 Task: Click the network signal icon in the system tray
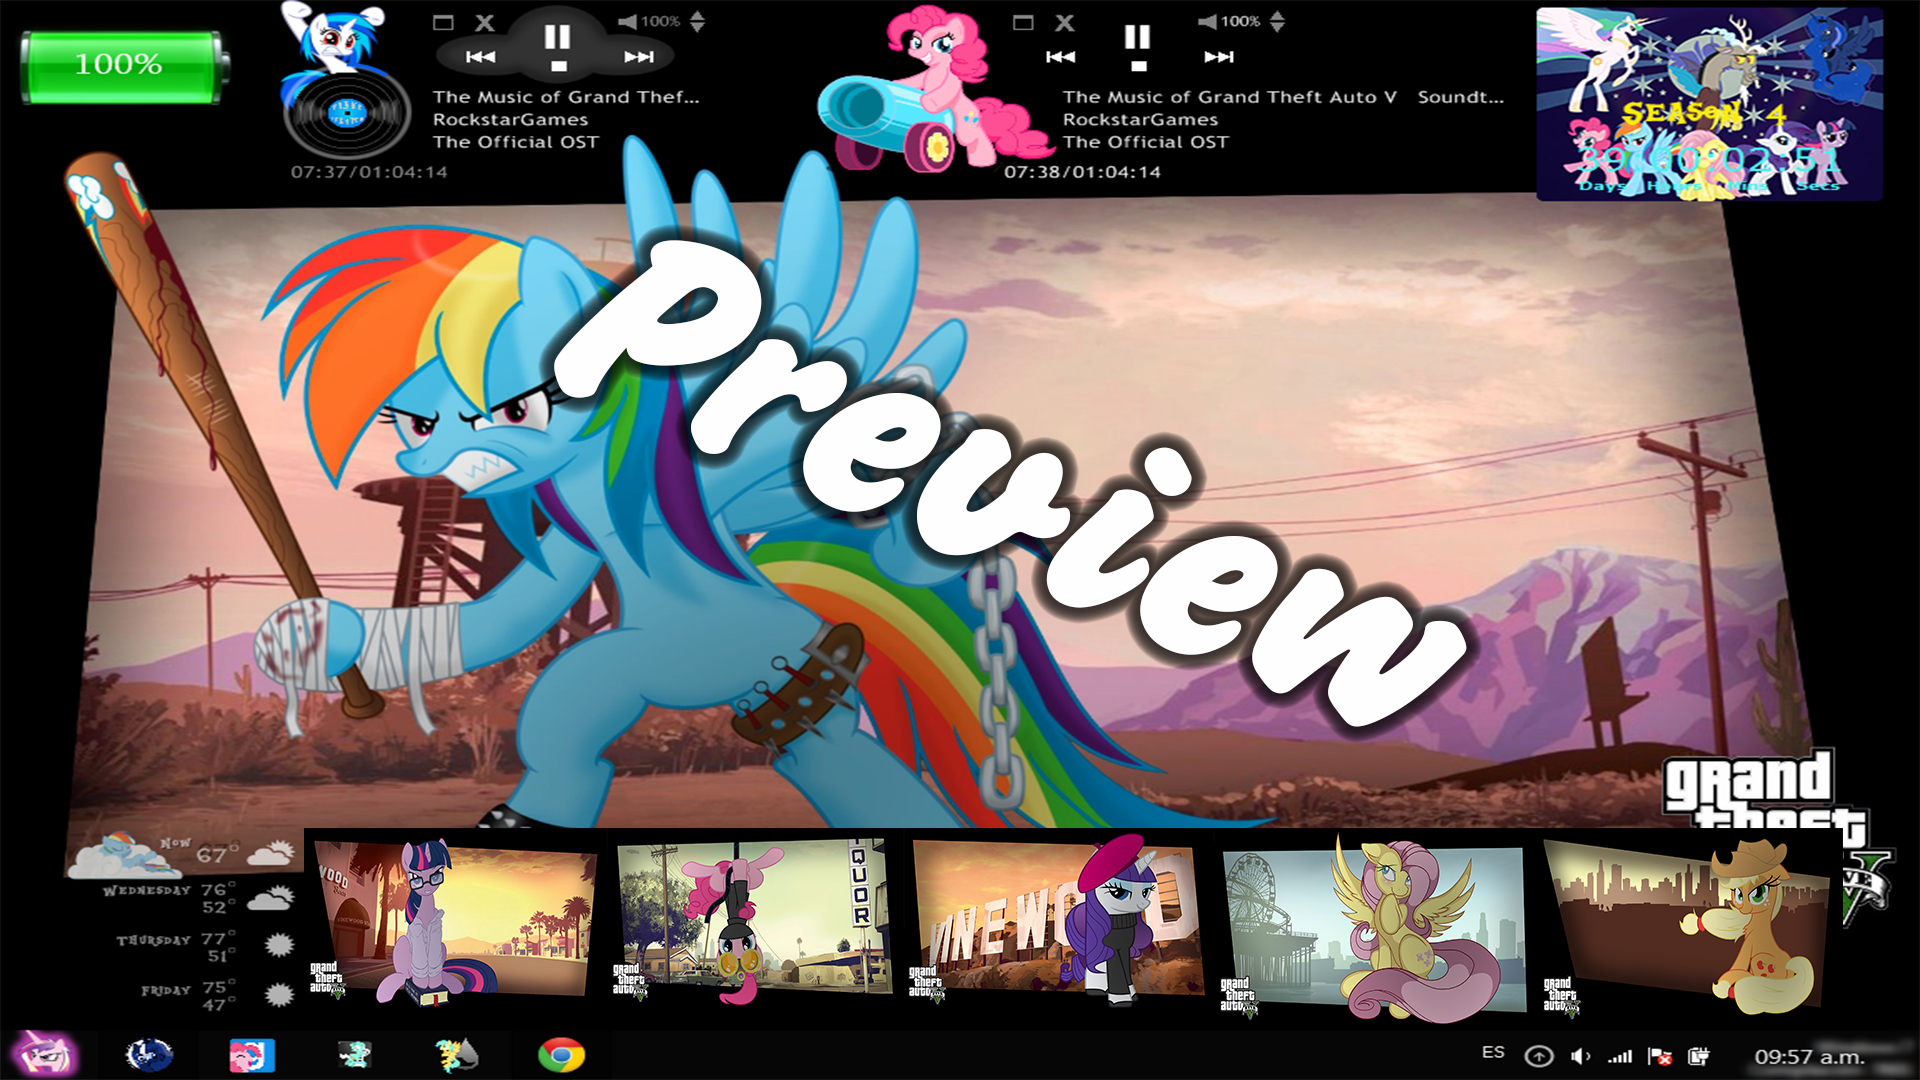coord(1618,1055)
